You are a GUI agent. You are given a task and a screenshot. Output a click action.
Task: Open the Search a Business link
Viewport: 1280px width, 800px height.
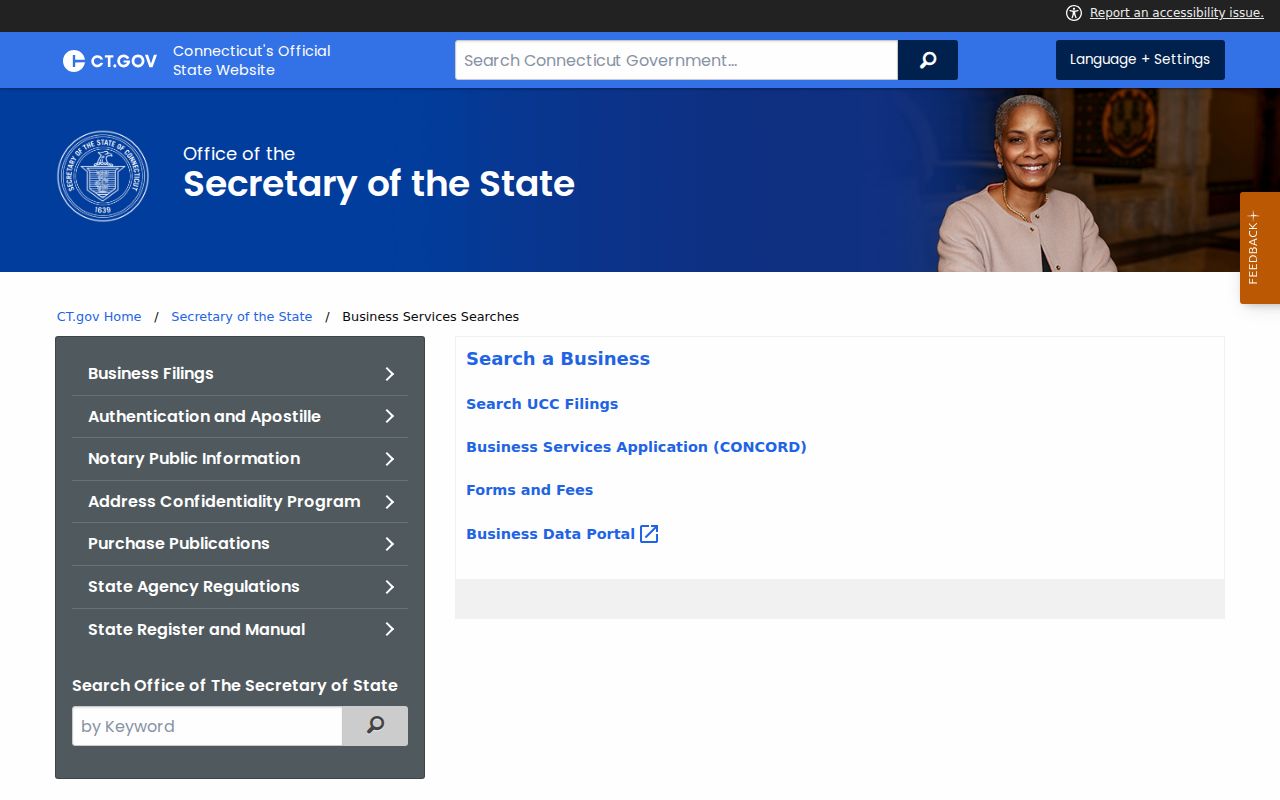pos(558,359)
